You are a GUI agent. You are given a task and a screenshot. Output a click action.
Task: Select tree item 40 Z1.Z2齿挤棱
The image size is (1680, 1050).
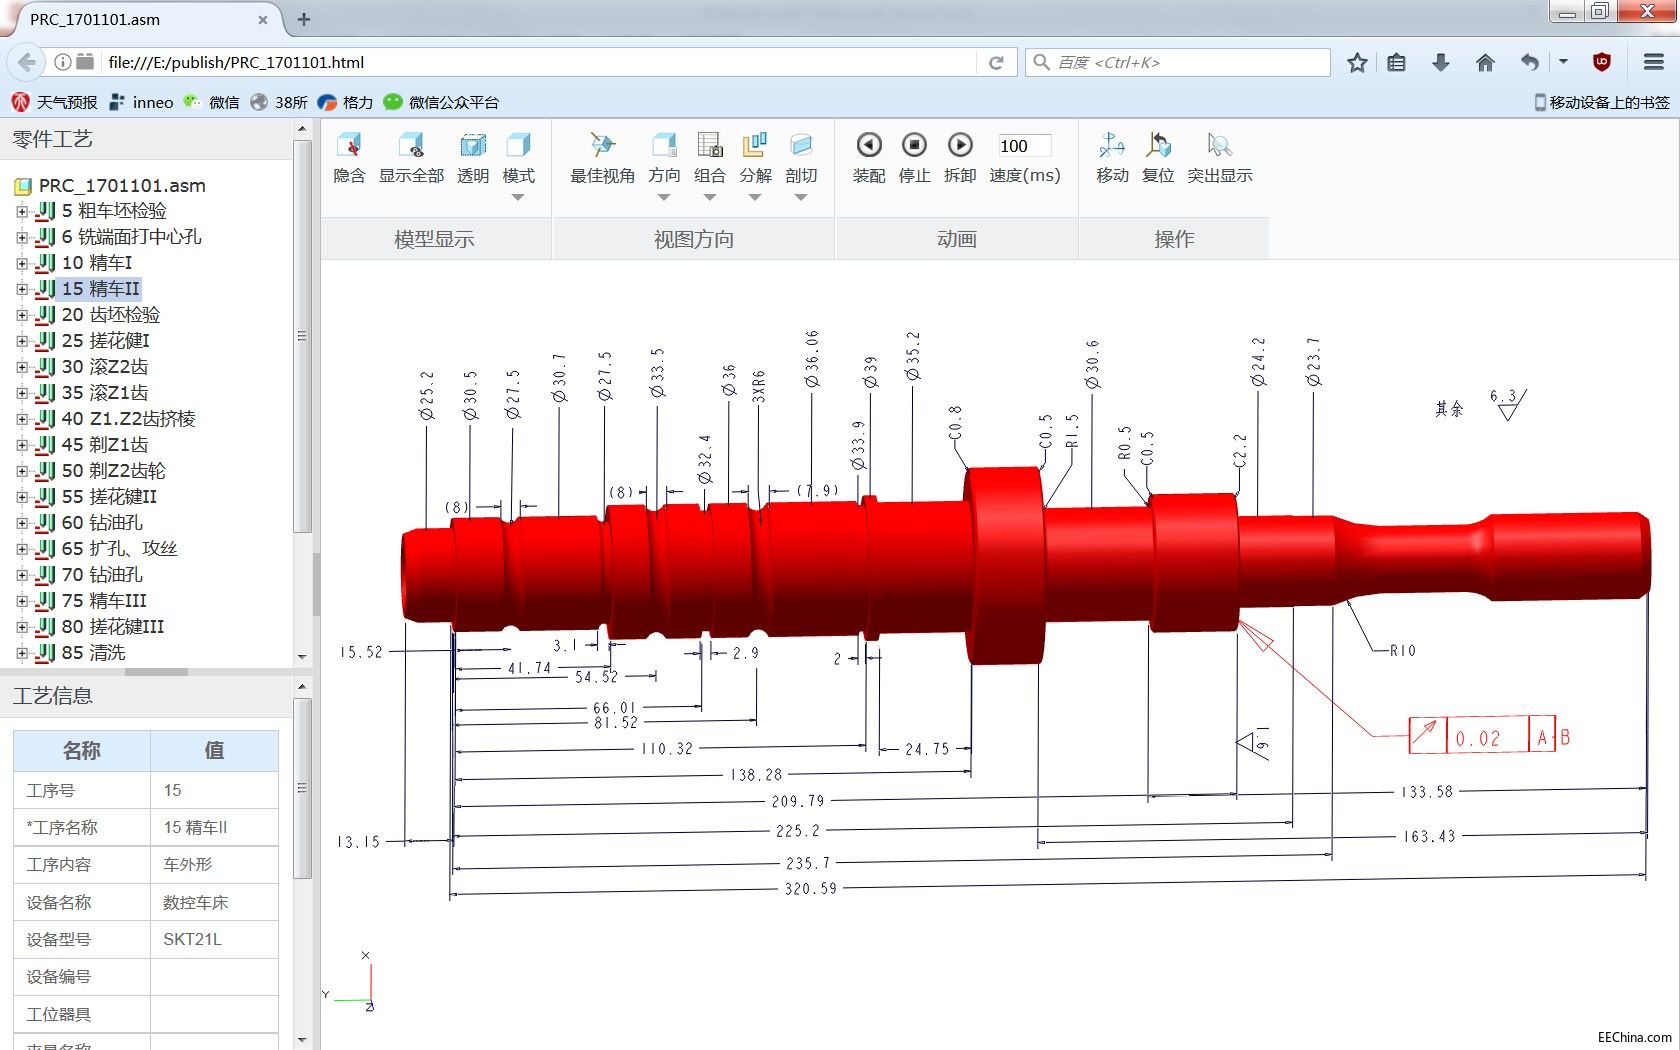128,419
